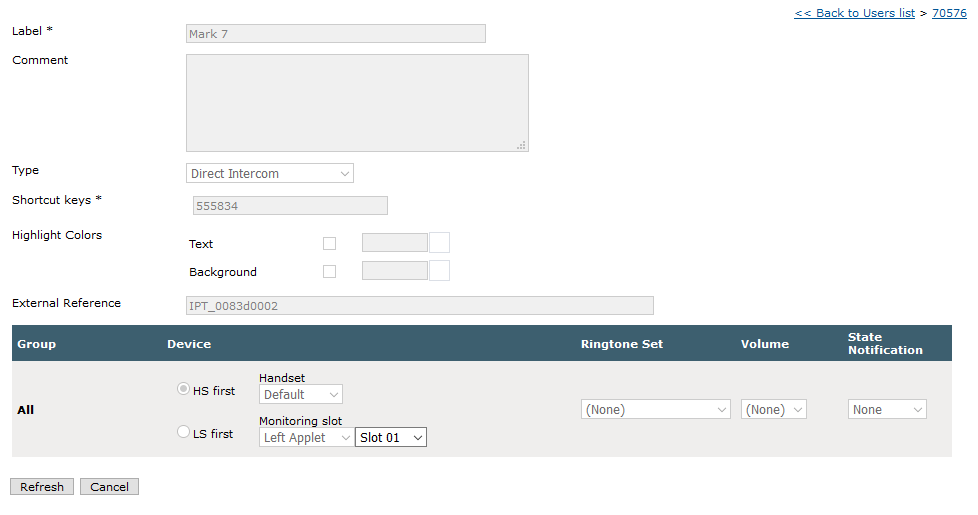Open the Text color swatch picker
The width and height of the screenshot is (978, 515).
pyautogui.click(x=439, y=243)
